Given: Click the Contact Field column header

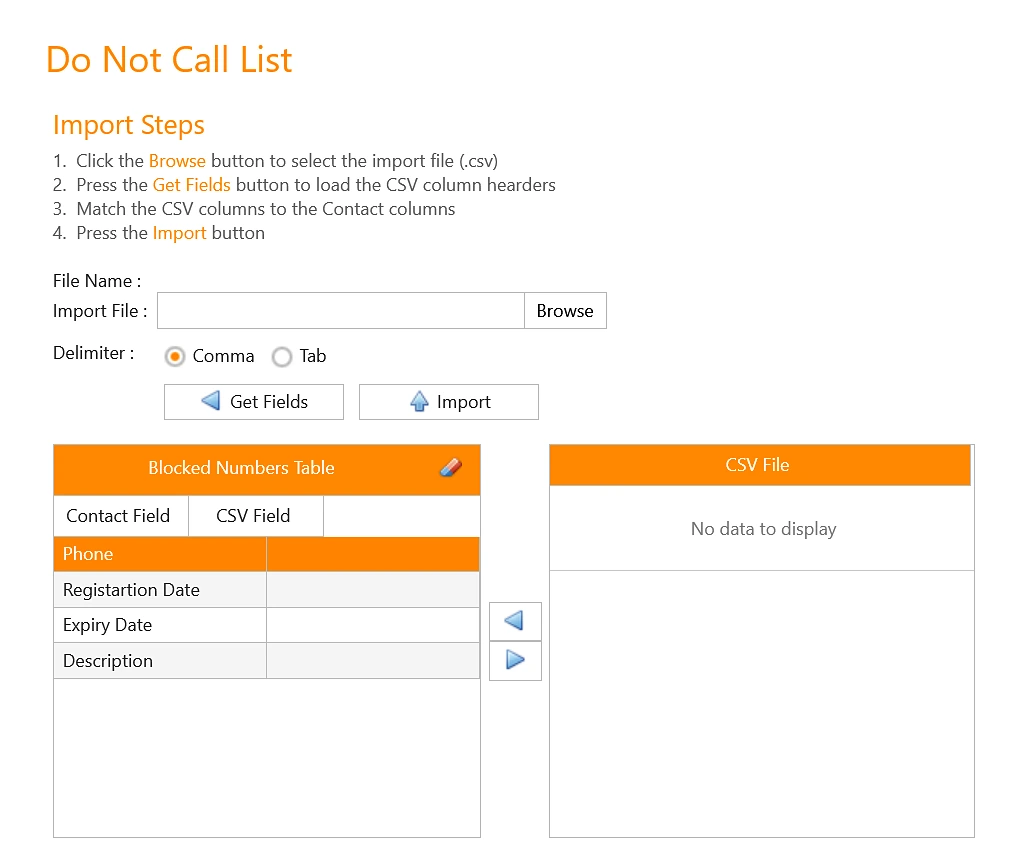Looking at the screenshot, I should coord(121,516).
